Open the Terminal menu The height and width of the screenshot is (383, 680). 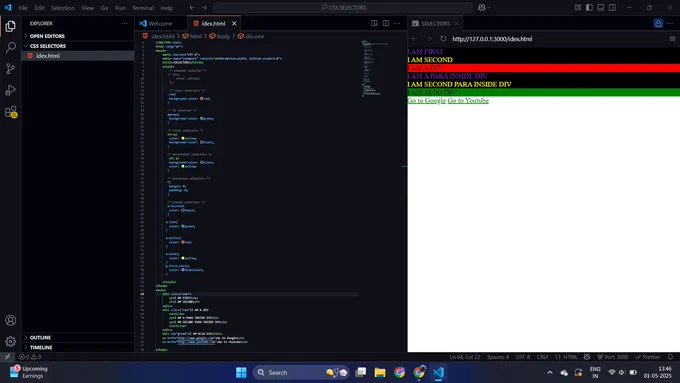(x=143, y=8)
